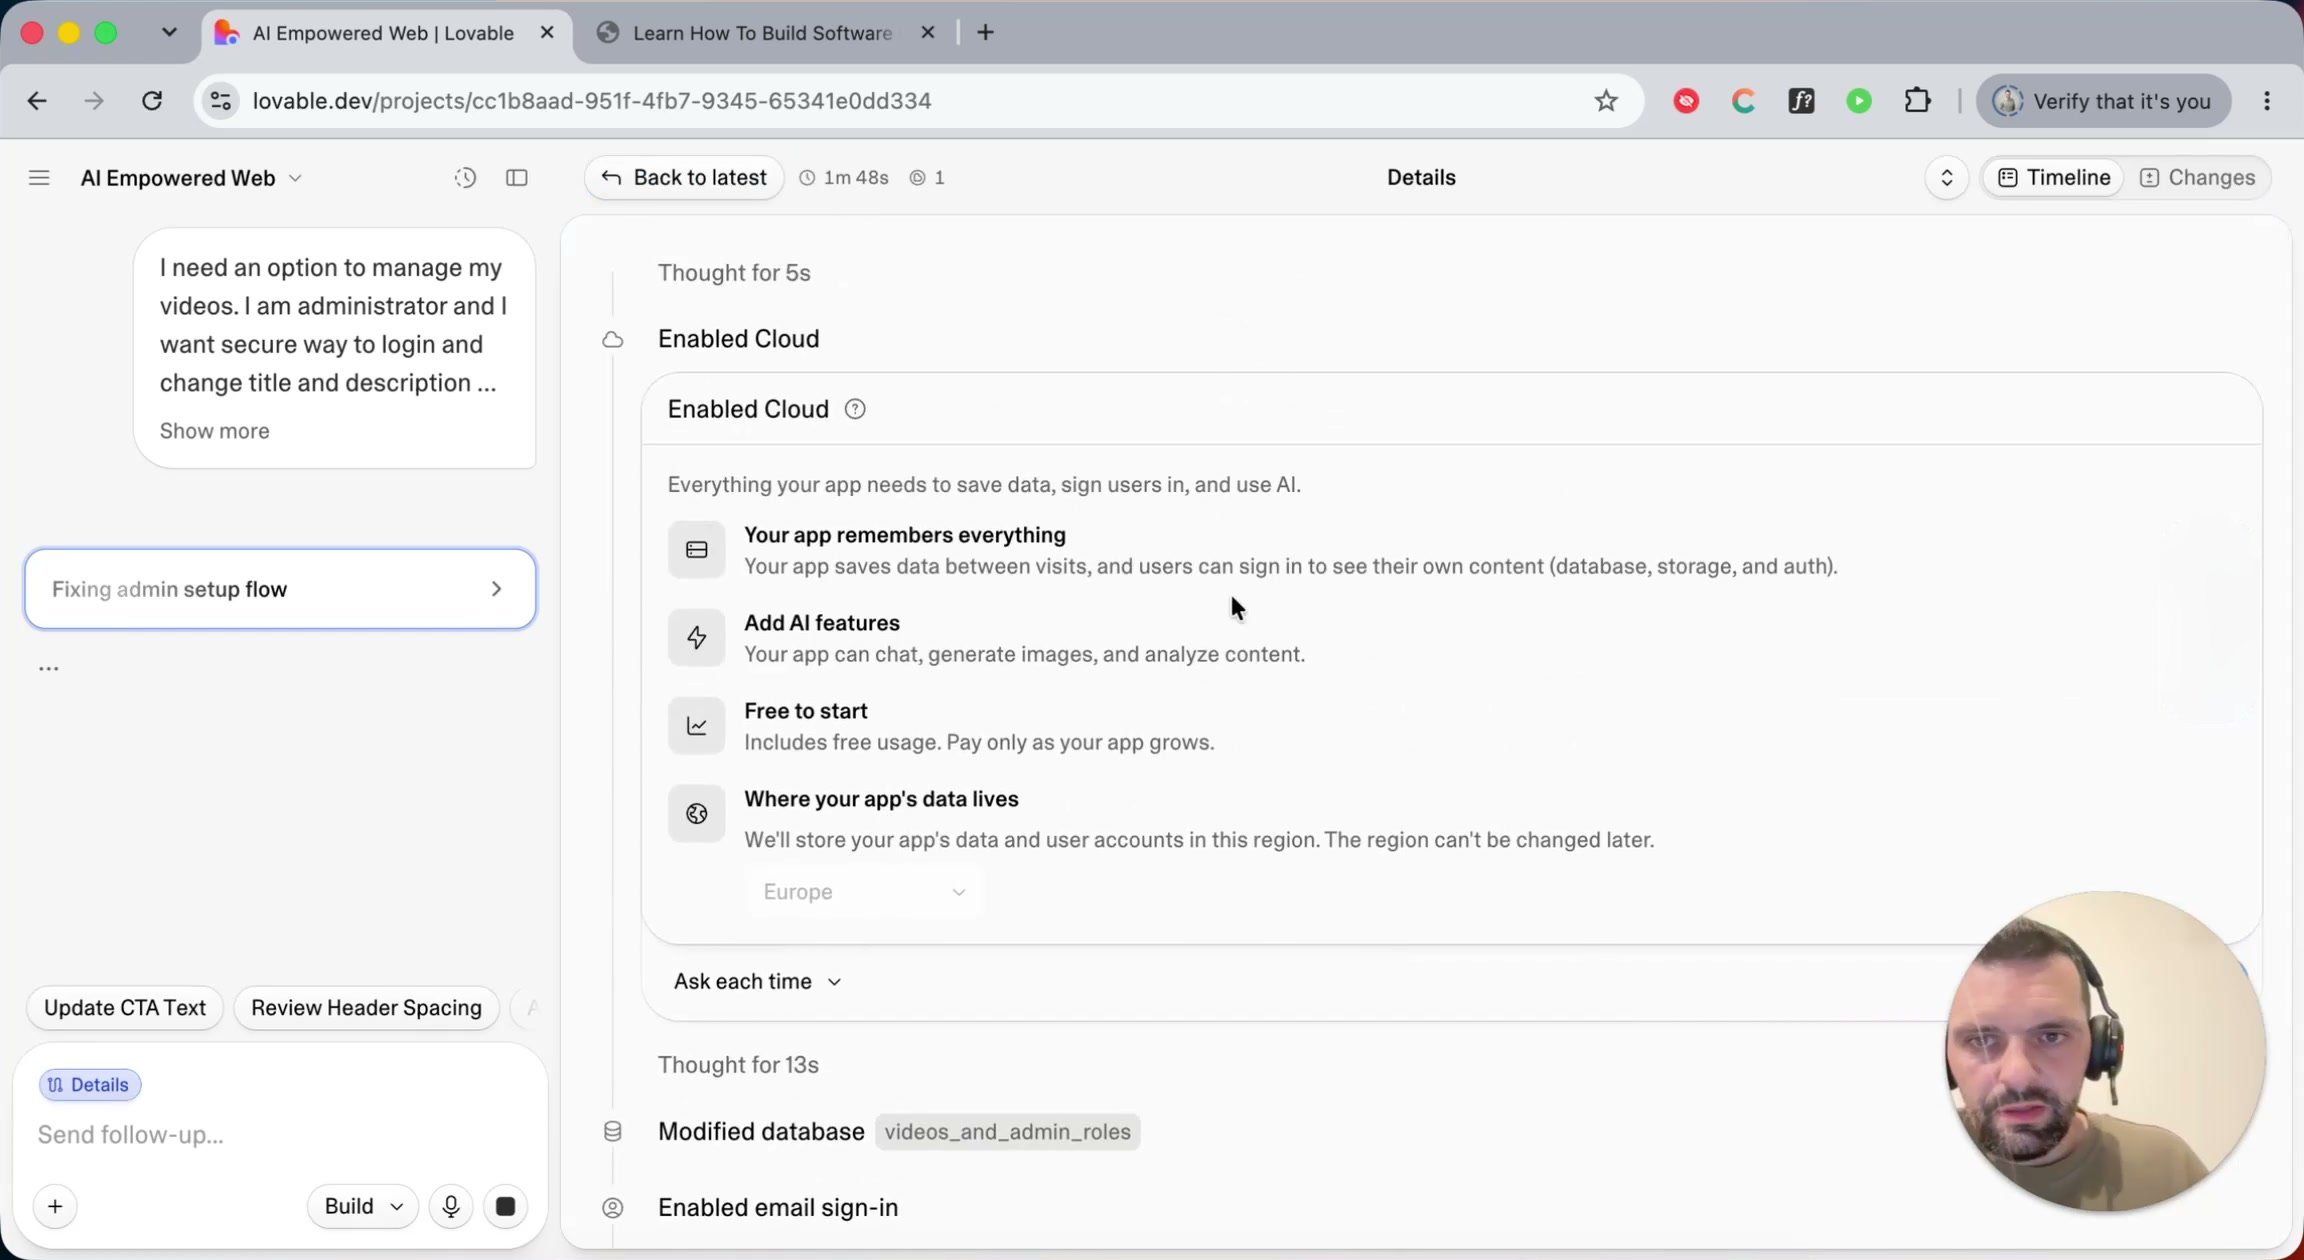Switch to the Learn How To Build Software tab
Viewport: 2304px width, 1260px height.
tap(762, 33)
